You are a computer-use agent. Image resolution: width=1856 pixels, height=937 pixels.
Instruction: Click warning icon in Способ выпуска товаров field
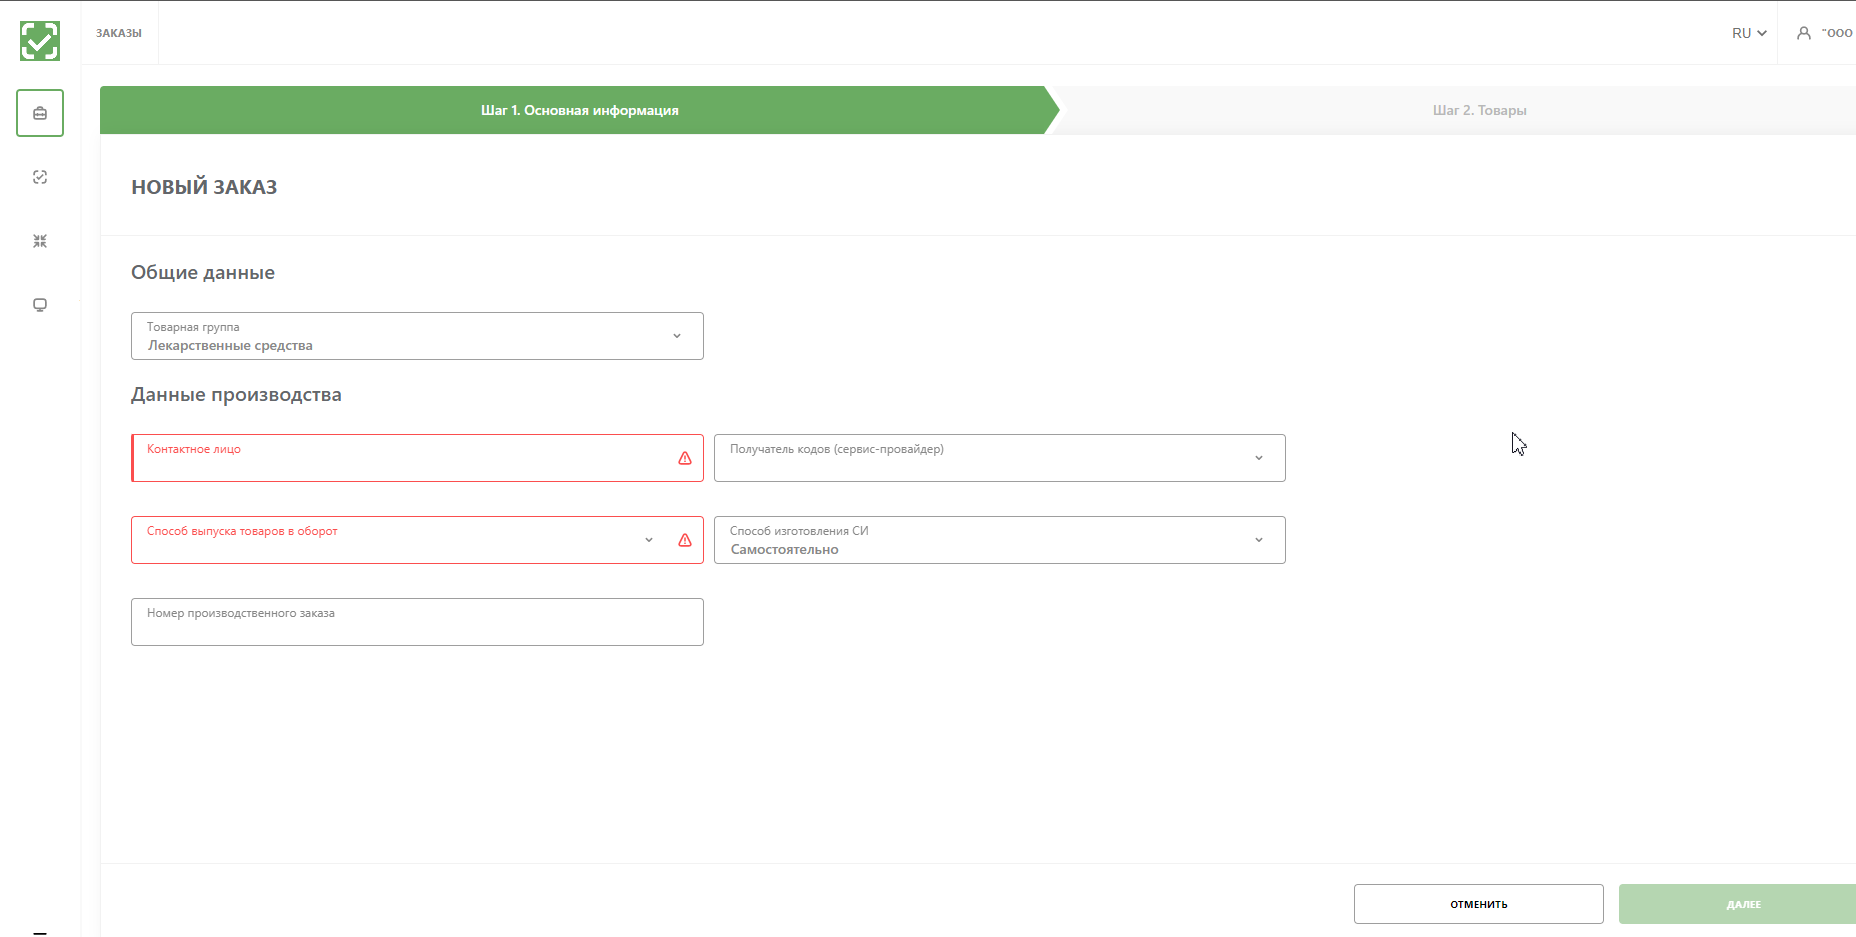point(685,540)
